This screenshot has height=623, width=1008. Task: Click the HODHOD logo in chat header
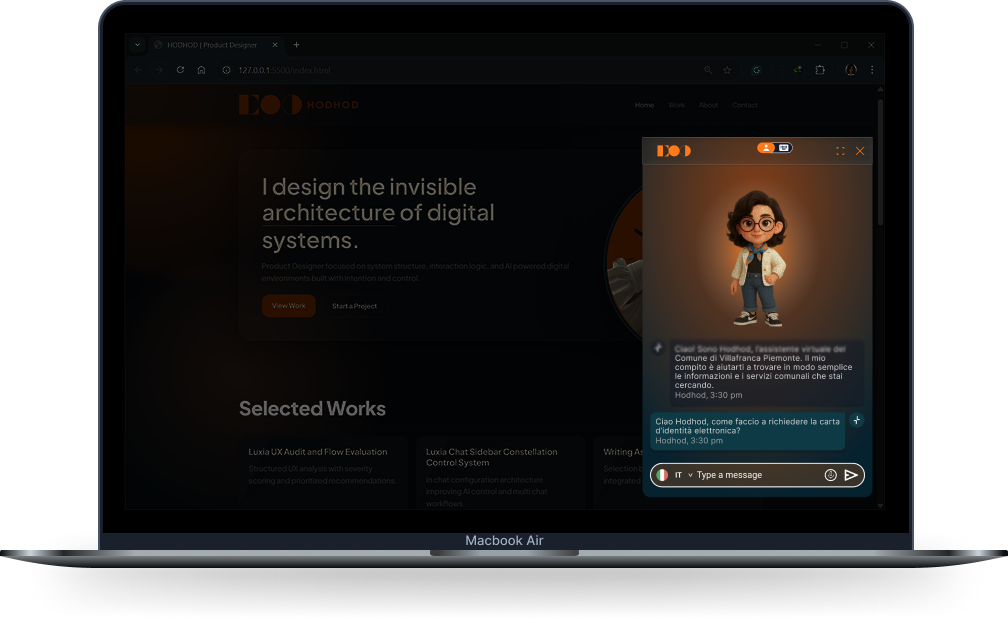point(674,151)
